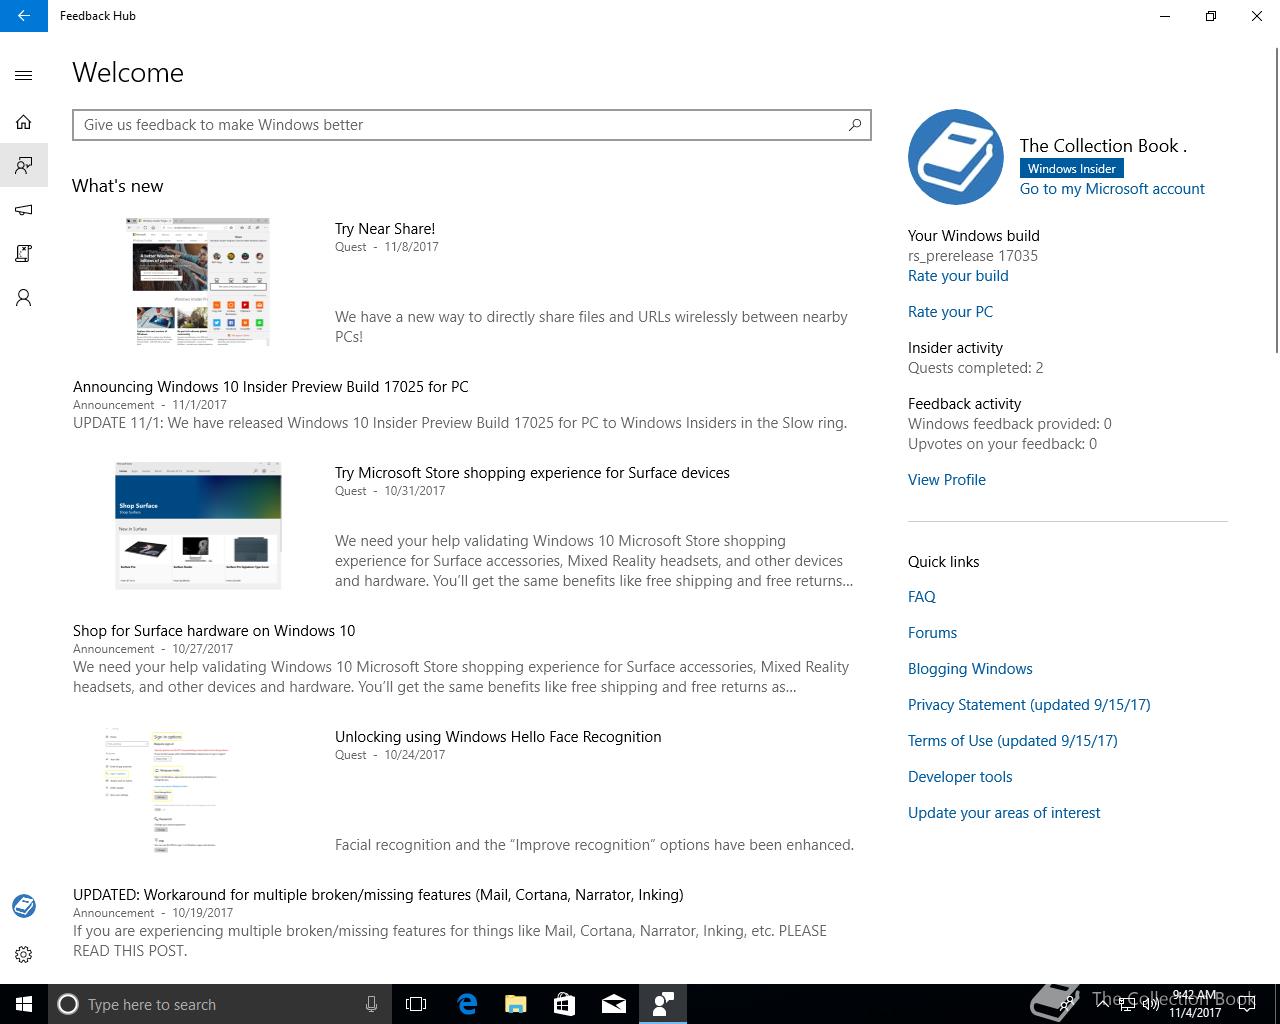This screenshot has width=1280, height=1024.
Task: Click the volume icon in system tray
Action: 1151,1004
